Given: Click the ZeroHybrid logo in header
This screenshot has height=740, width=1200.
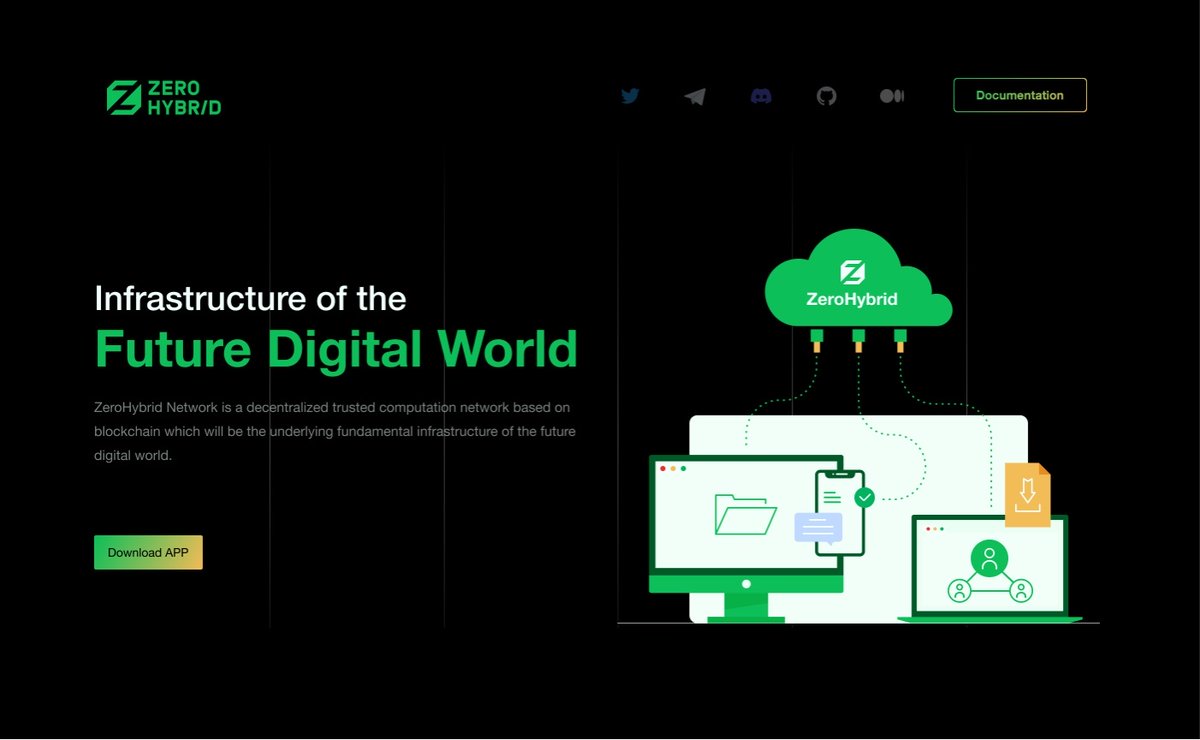Looking at the screenshot, I should pyautogui.click(x=164, y=97).
